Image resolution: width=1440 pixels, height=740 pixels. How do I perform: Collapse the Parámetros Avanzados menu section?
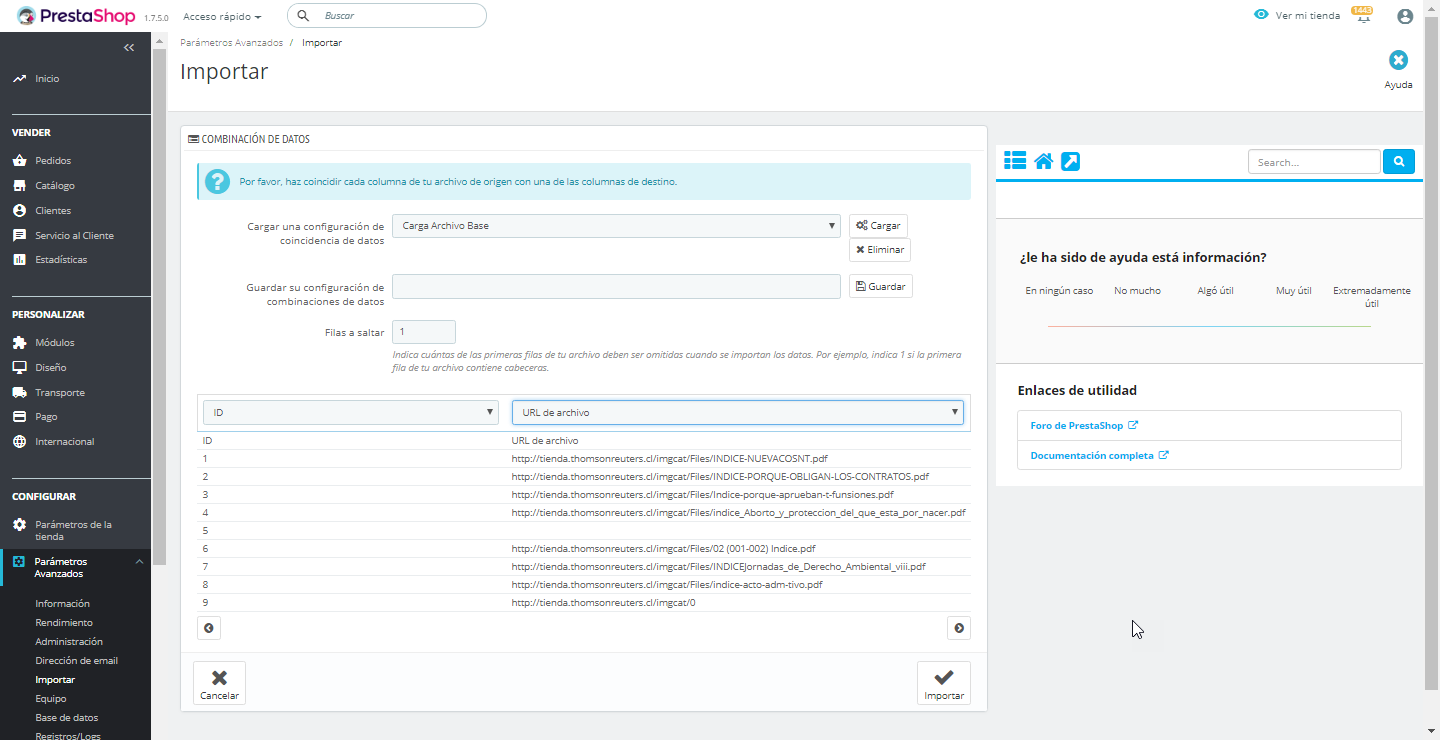tap(139, 562)
